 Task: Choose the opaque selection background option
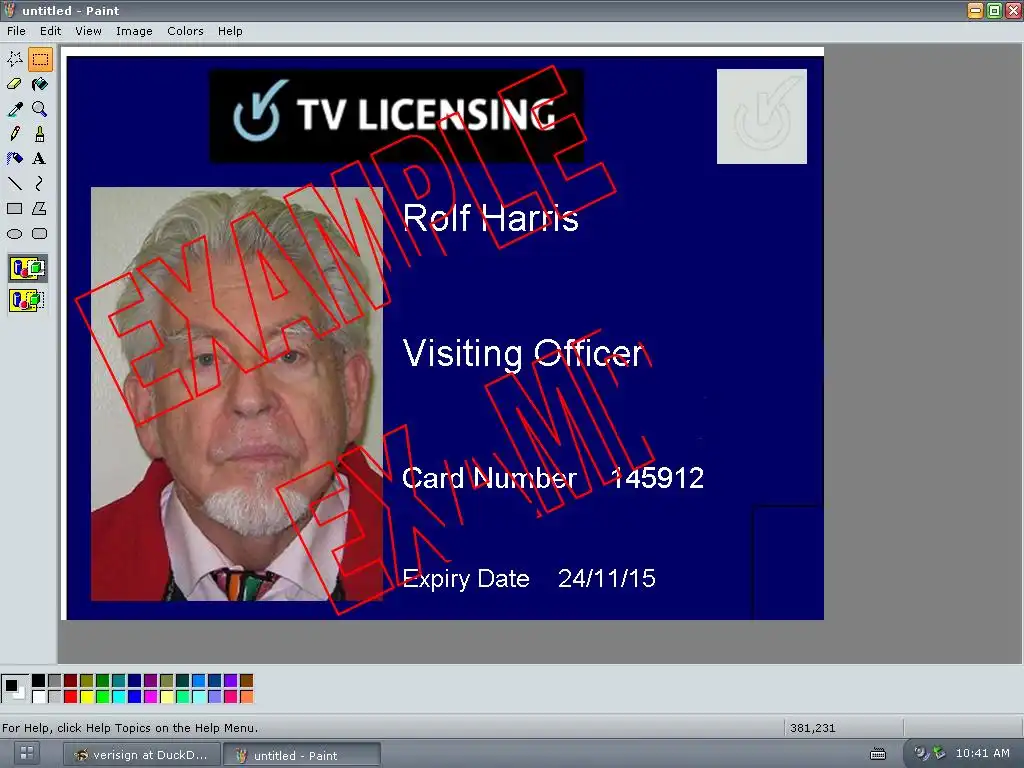27,268
